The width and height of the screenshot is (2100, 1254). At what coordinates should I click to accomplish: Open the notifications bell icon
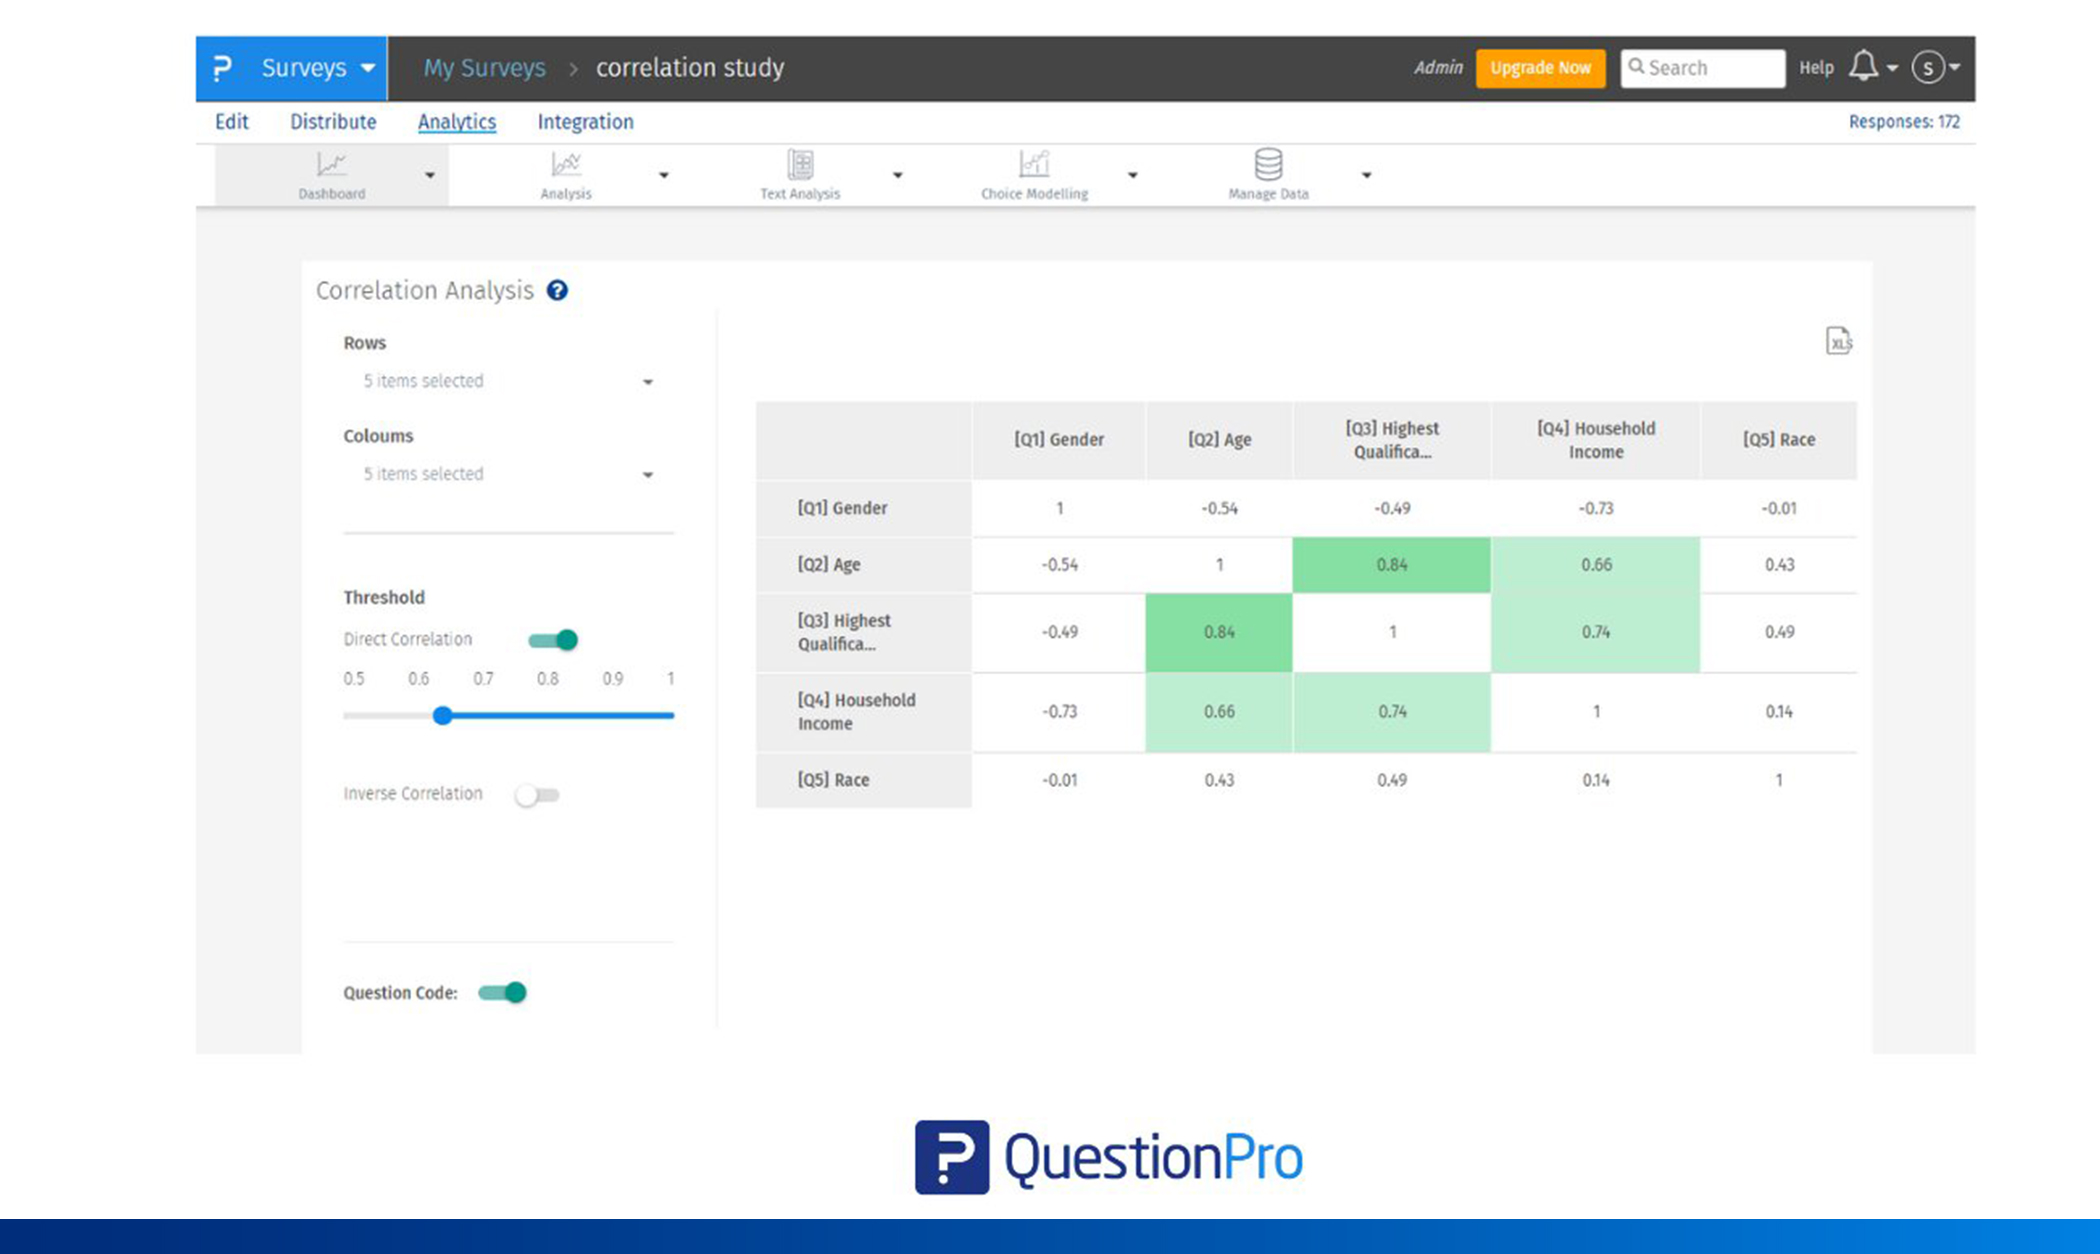pyautogui.click(x=1863, y=67)
